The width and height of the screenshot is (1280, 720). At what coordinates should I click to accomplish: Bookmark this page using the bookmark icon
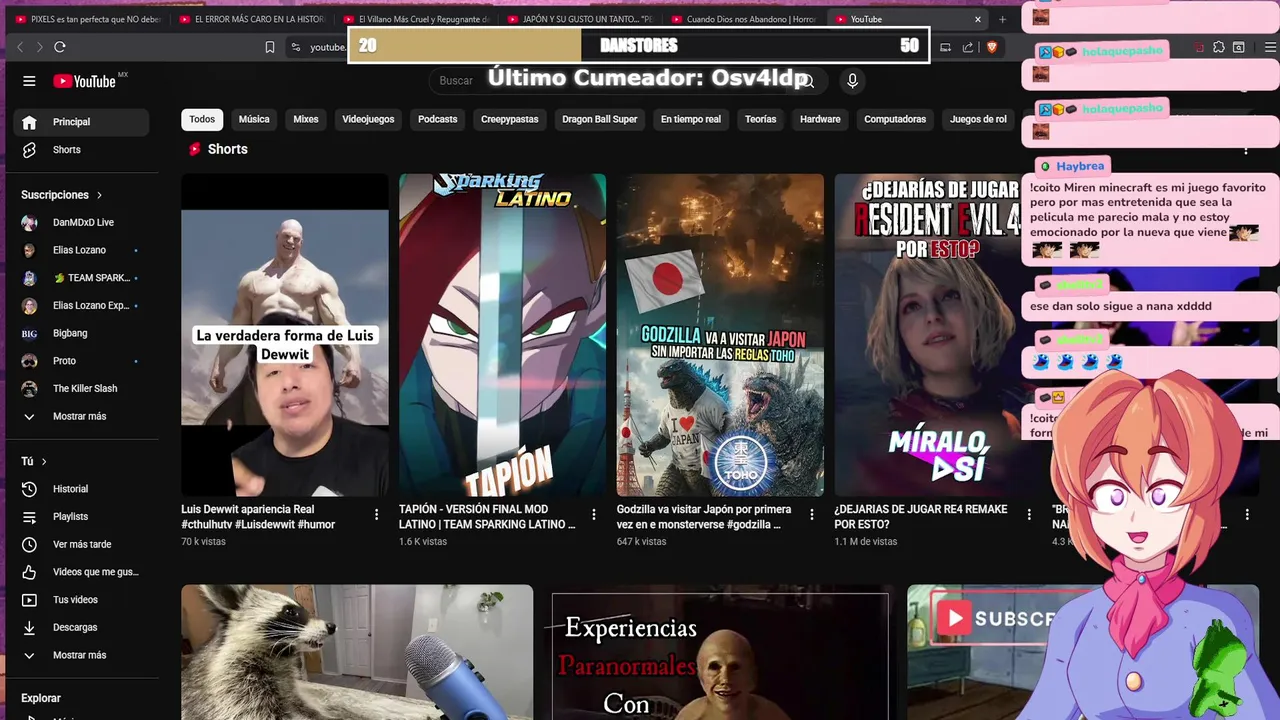tap(269, 47)
